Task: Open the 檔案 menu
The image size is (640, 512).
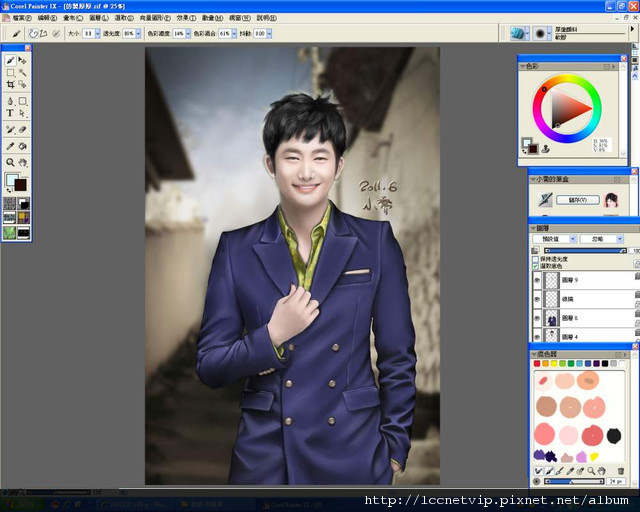Action: pyautogui.click(x=21, y=18)
